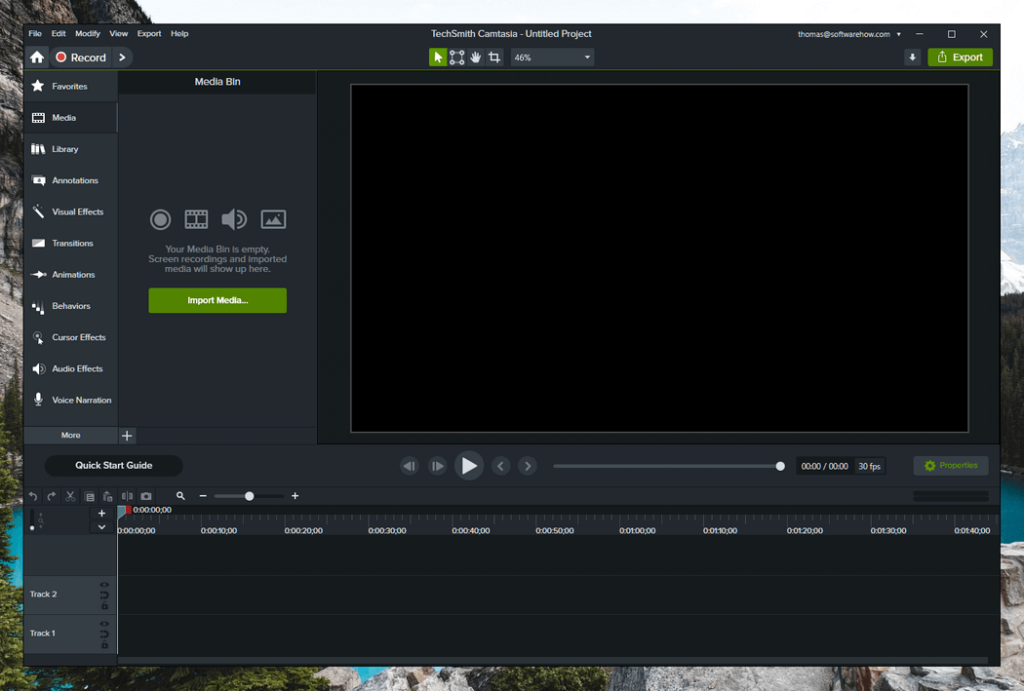The image size is (1024, 691).
Task: Open the Behaviors panel
Action: coord(71,306)
